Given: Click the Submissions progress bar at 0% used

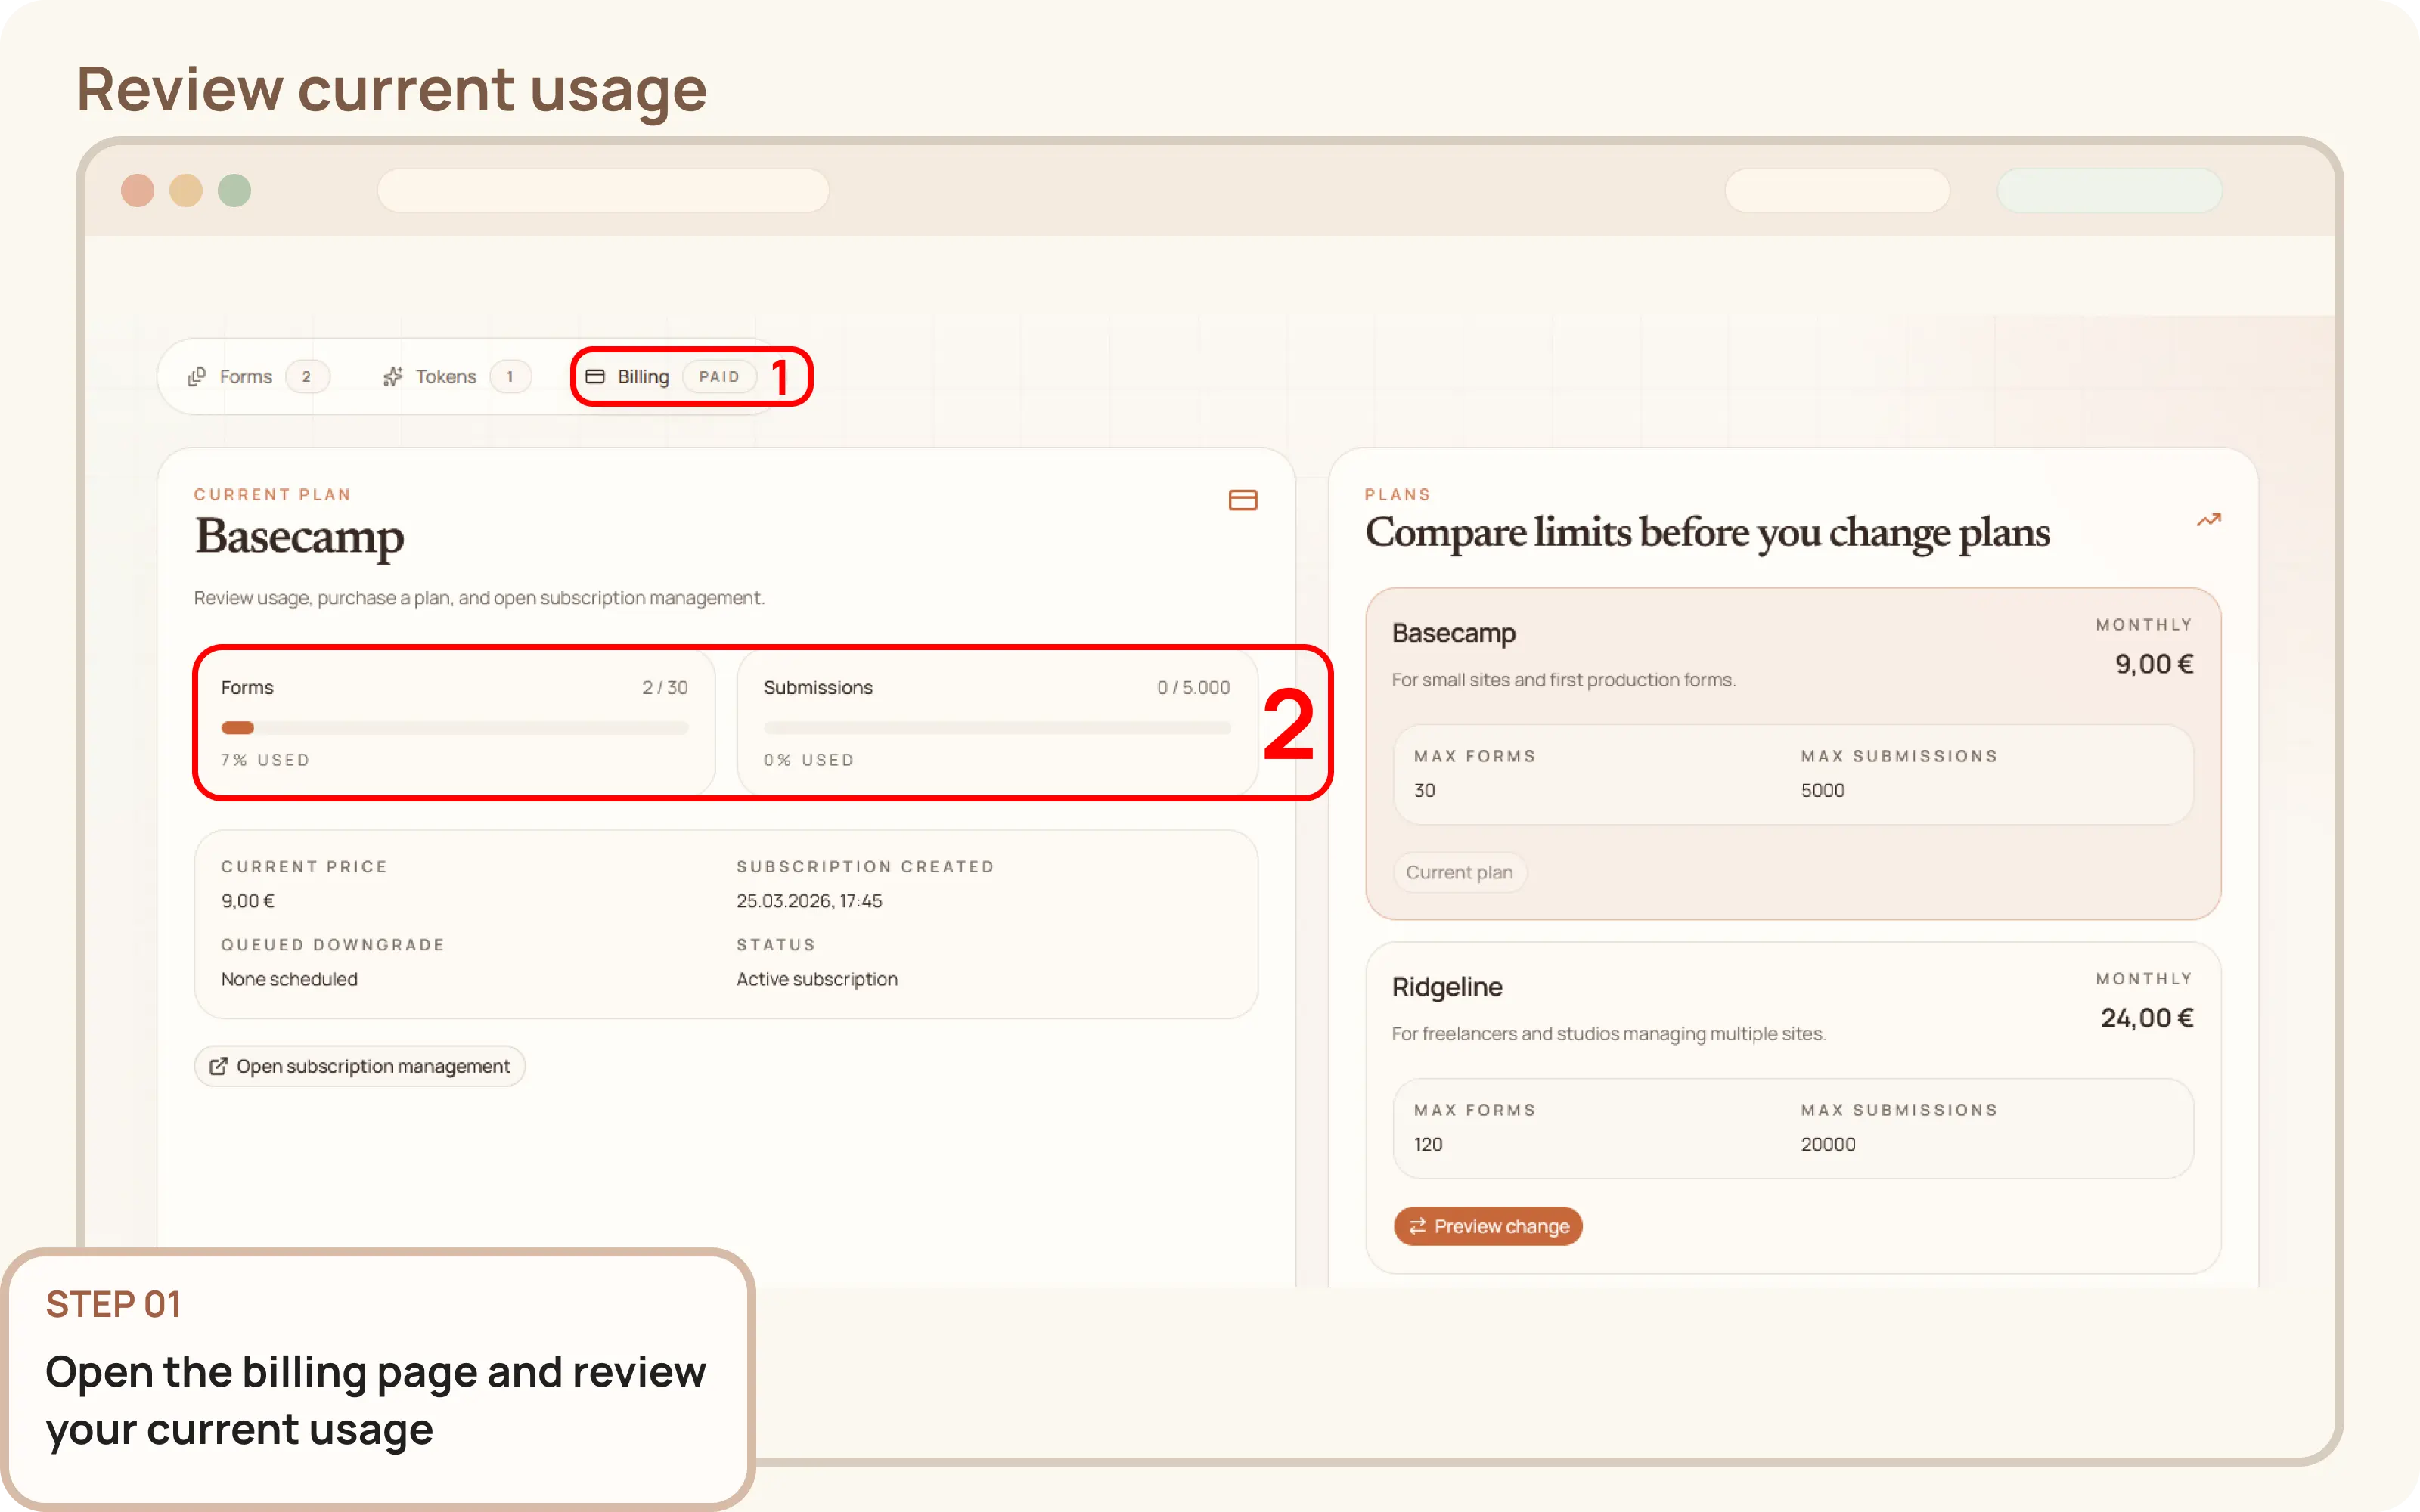Looking at the screenshot, I should [996, 727].
